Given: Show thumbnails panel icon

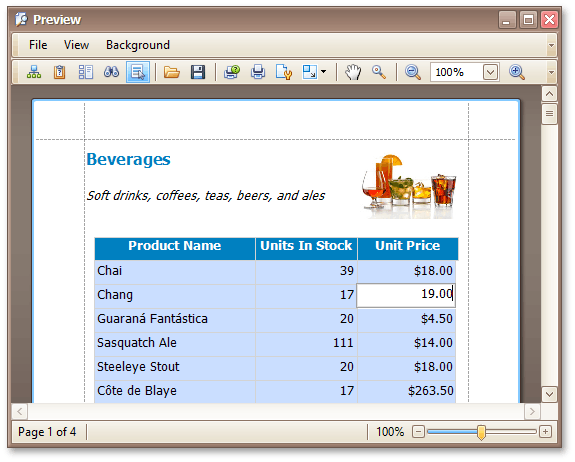Looking at the screenshot, I should point(85,72).
